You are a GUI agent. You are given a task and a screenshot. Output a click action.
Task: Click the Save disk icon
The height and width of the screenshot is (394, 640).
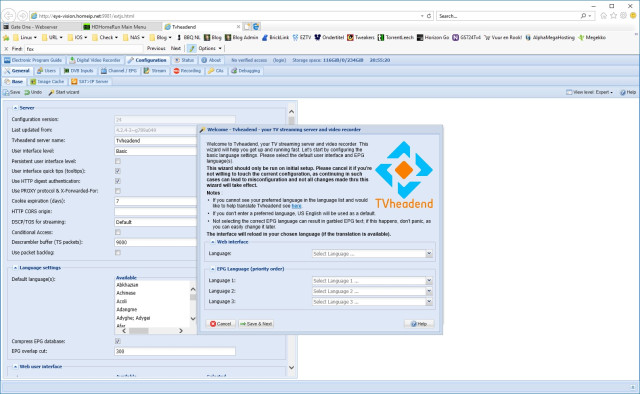[x=6, y=92]
